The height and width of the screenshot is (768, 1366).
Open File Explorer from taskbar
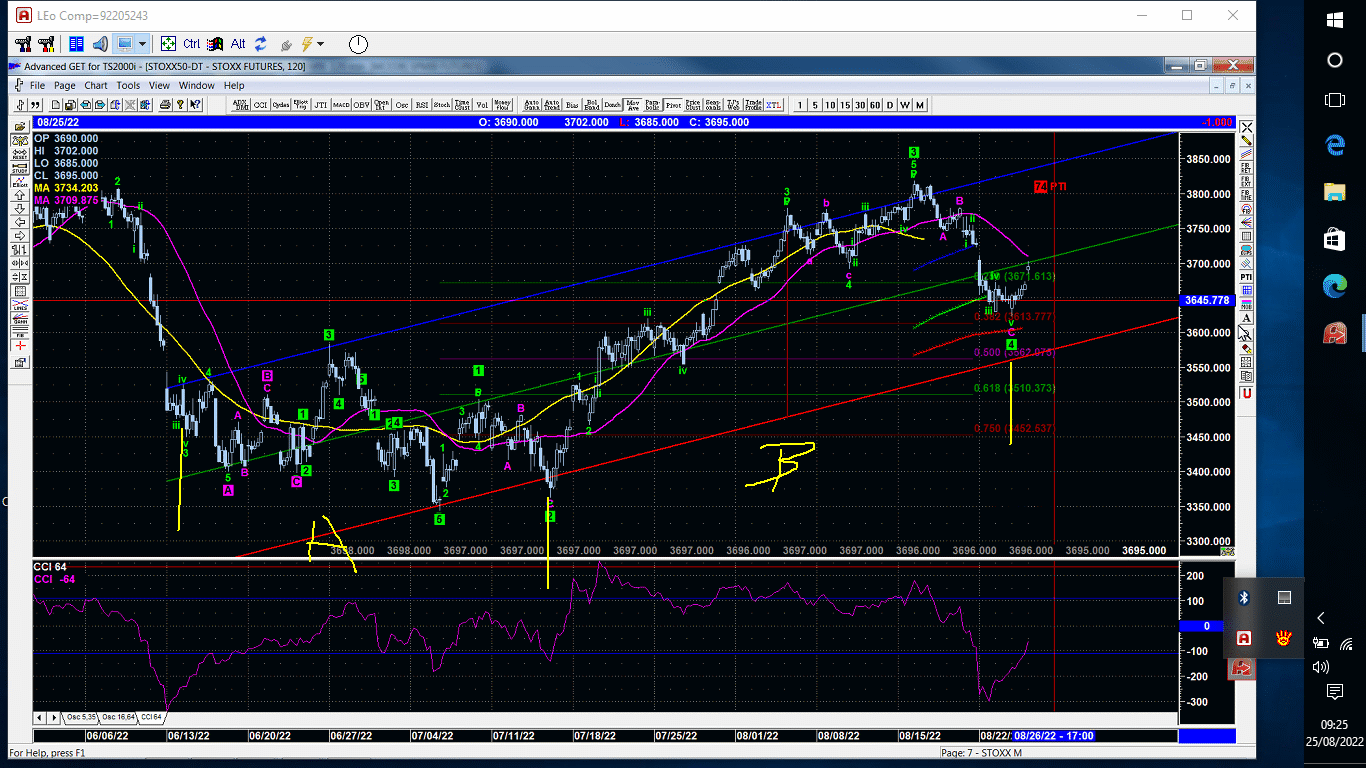pyautogui.click(x=1335, y=192)
